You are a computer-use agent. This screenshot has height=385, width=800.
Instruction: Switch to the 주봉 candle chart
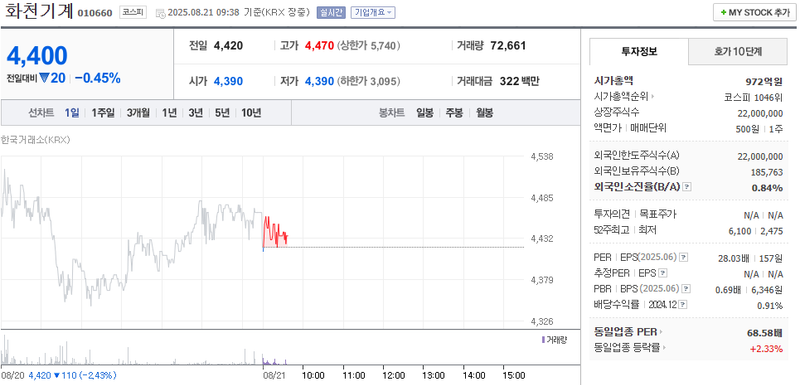pos(455,113)
